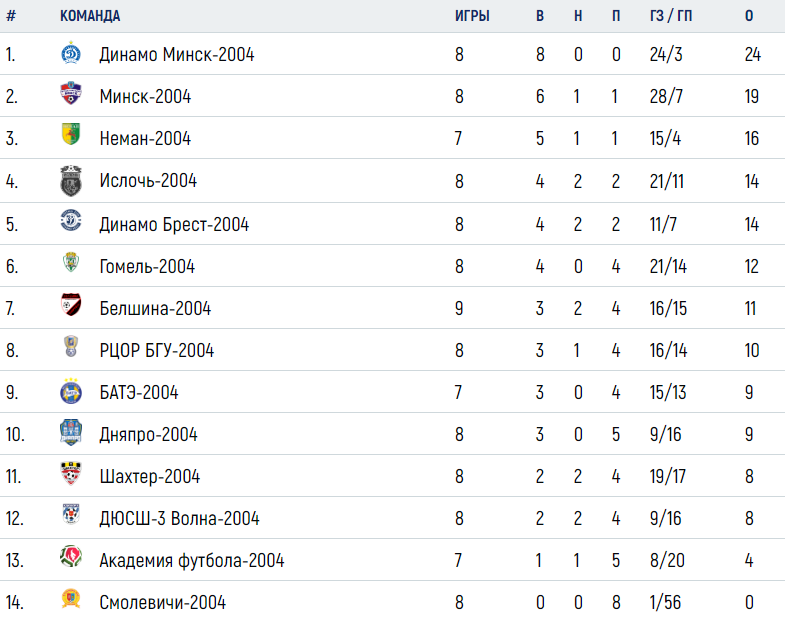Open the РЦОР БГУ-2004 team page
Image resolution: width=785 pixels, height=619 pixels.
point(157,351)
